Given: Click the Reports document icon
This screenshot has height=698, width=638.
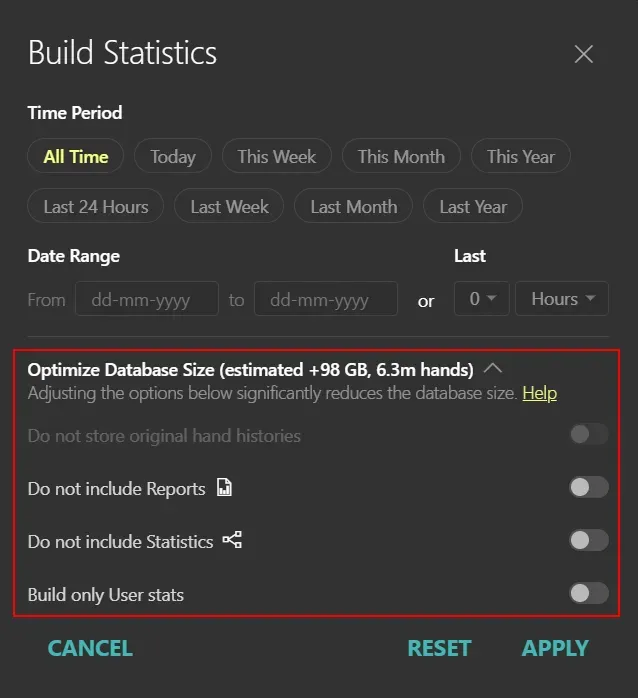Looking at the screenshot, I should (224, 488).
